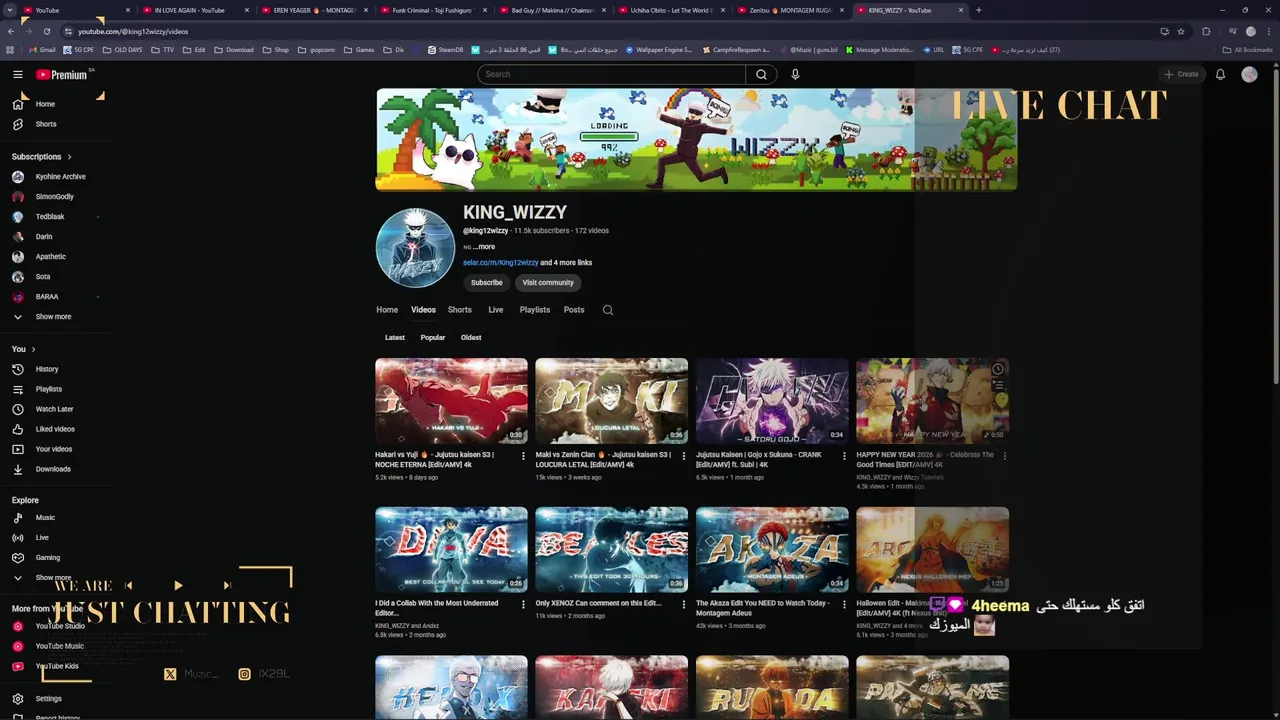Expand the channel description with ...more

(x=485, y=247)
